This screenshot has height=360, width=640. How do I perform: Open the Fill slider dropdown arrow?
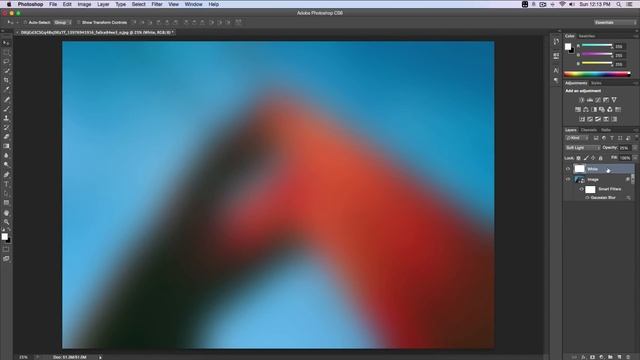pos(635,158)
